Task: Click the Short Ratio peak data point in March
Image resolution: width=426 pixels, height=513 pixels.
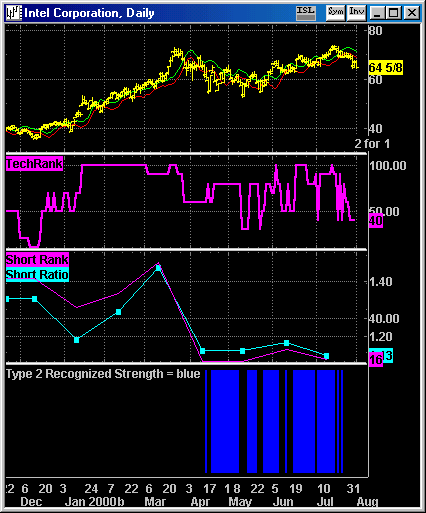Action: click(x=158, y=268)
